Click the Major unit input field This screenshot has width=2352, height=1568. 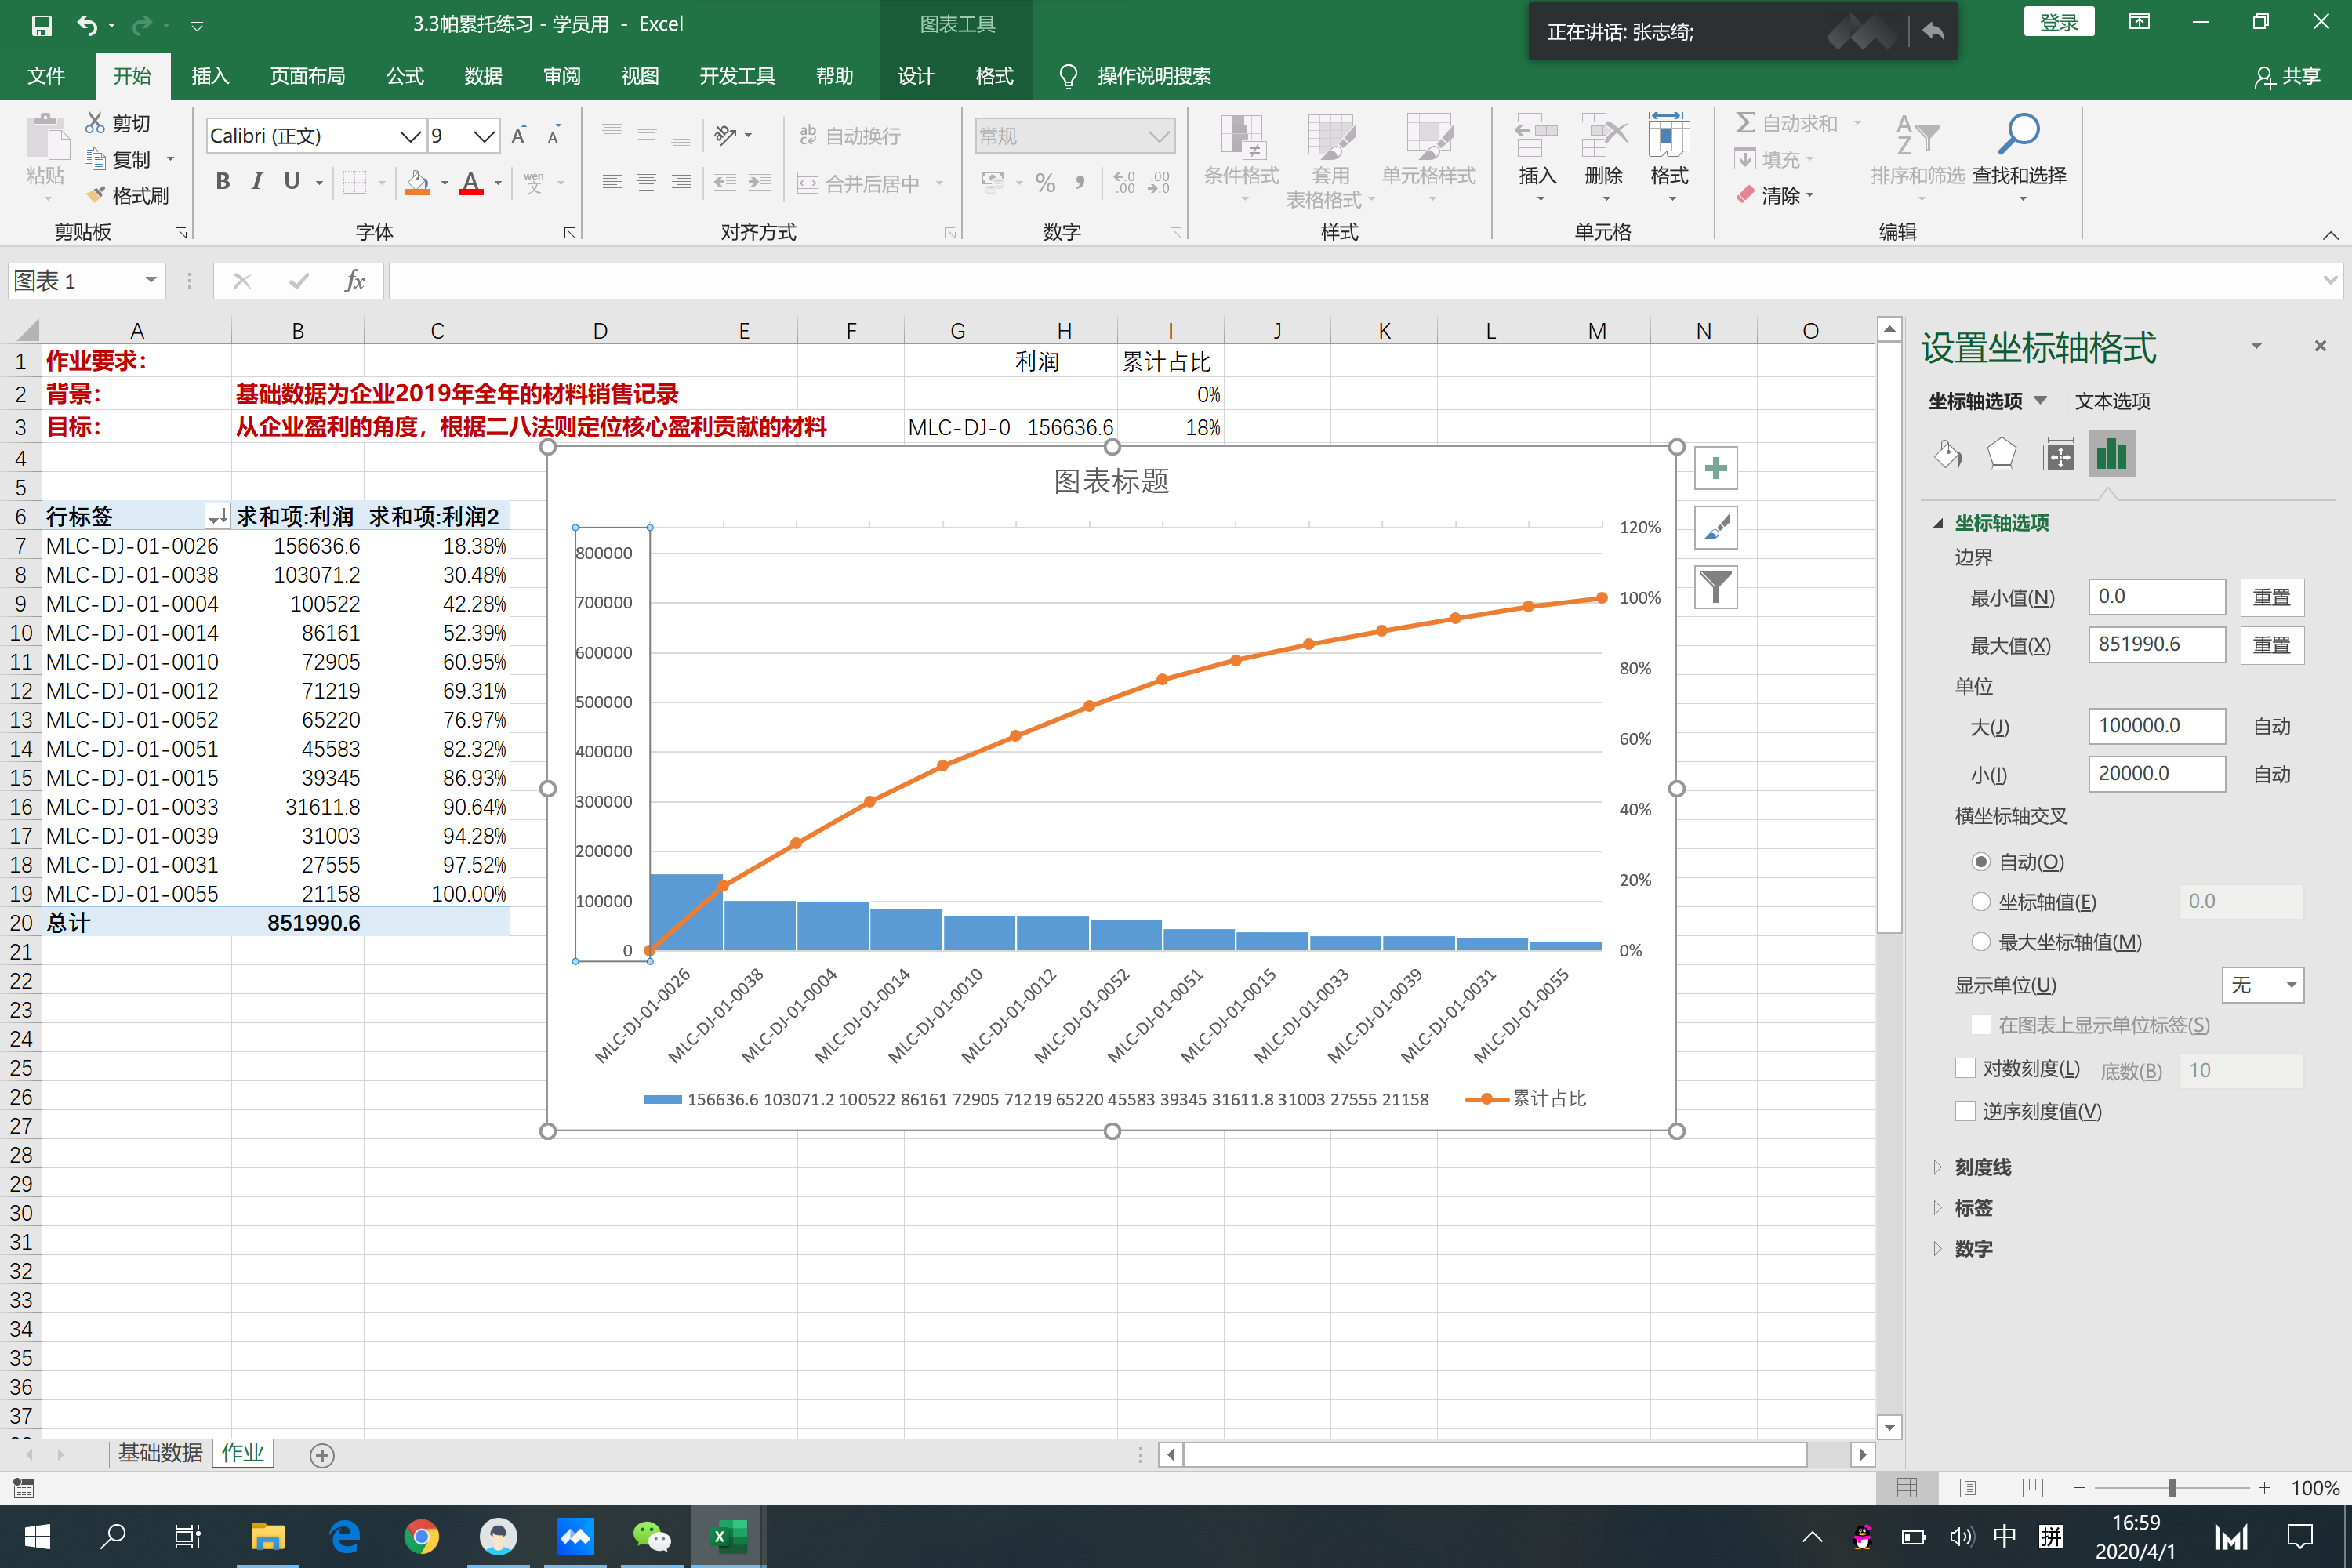point(2157,726)
